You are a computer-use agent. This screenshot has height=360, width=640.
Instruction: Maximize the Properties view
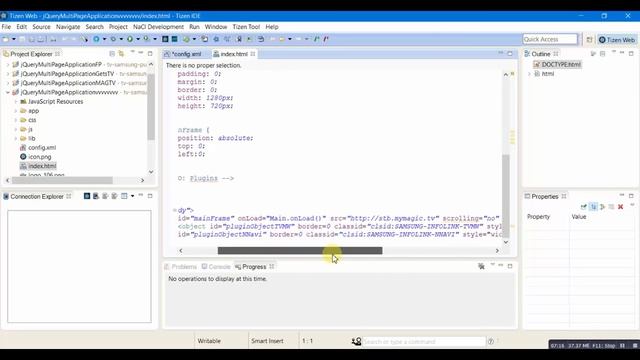(631, 196)
